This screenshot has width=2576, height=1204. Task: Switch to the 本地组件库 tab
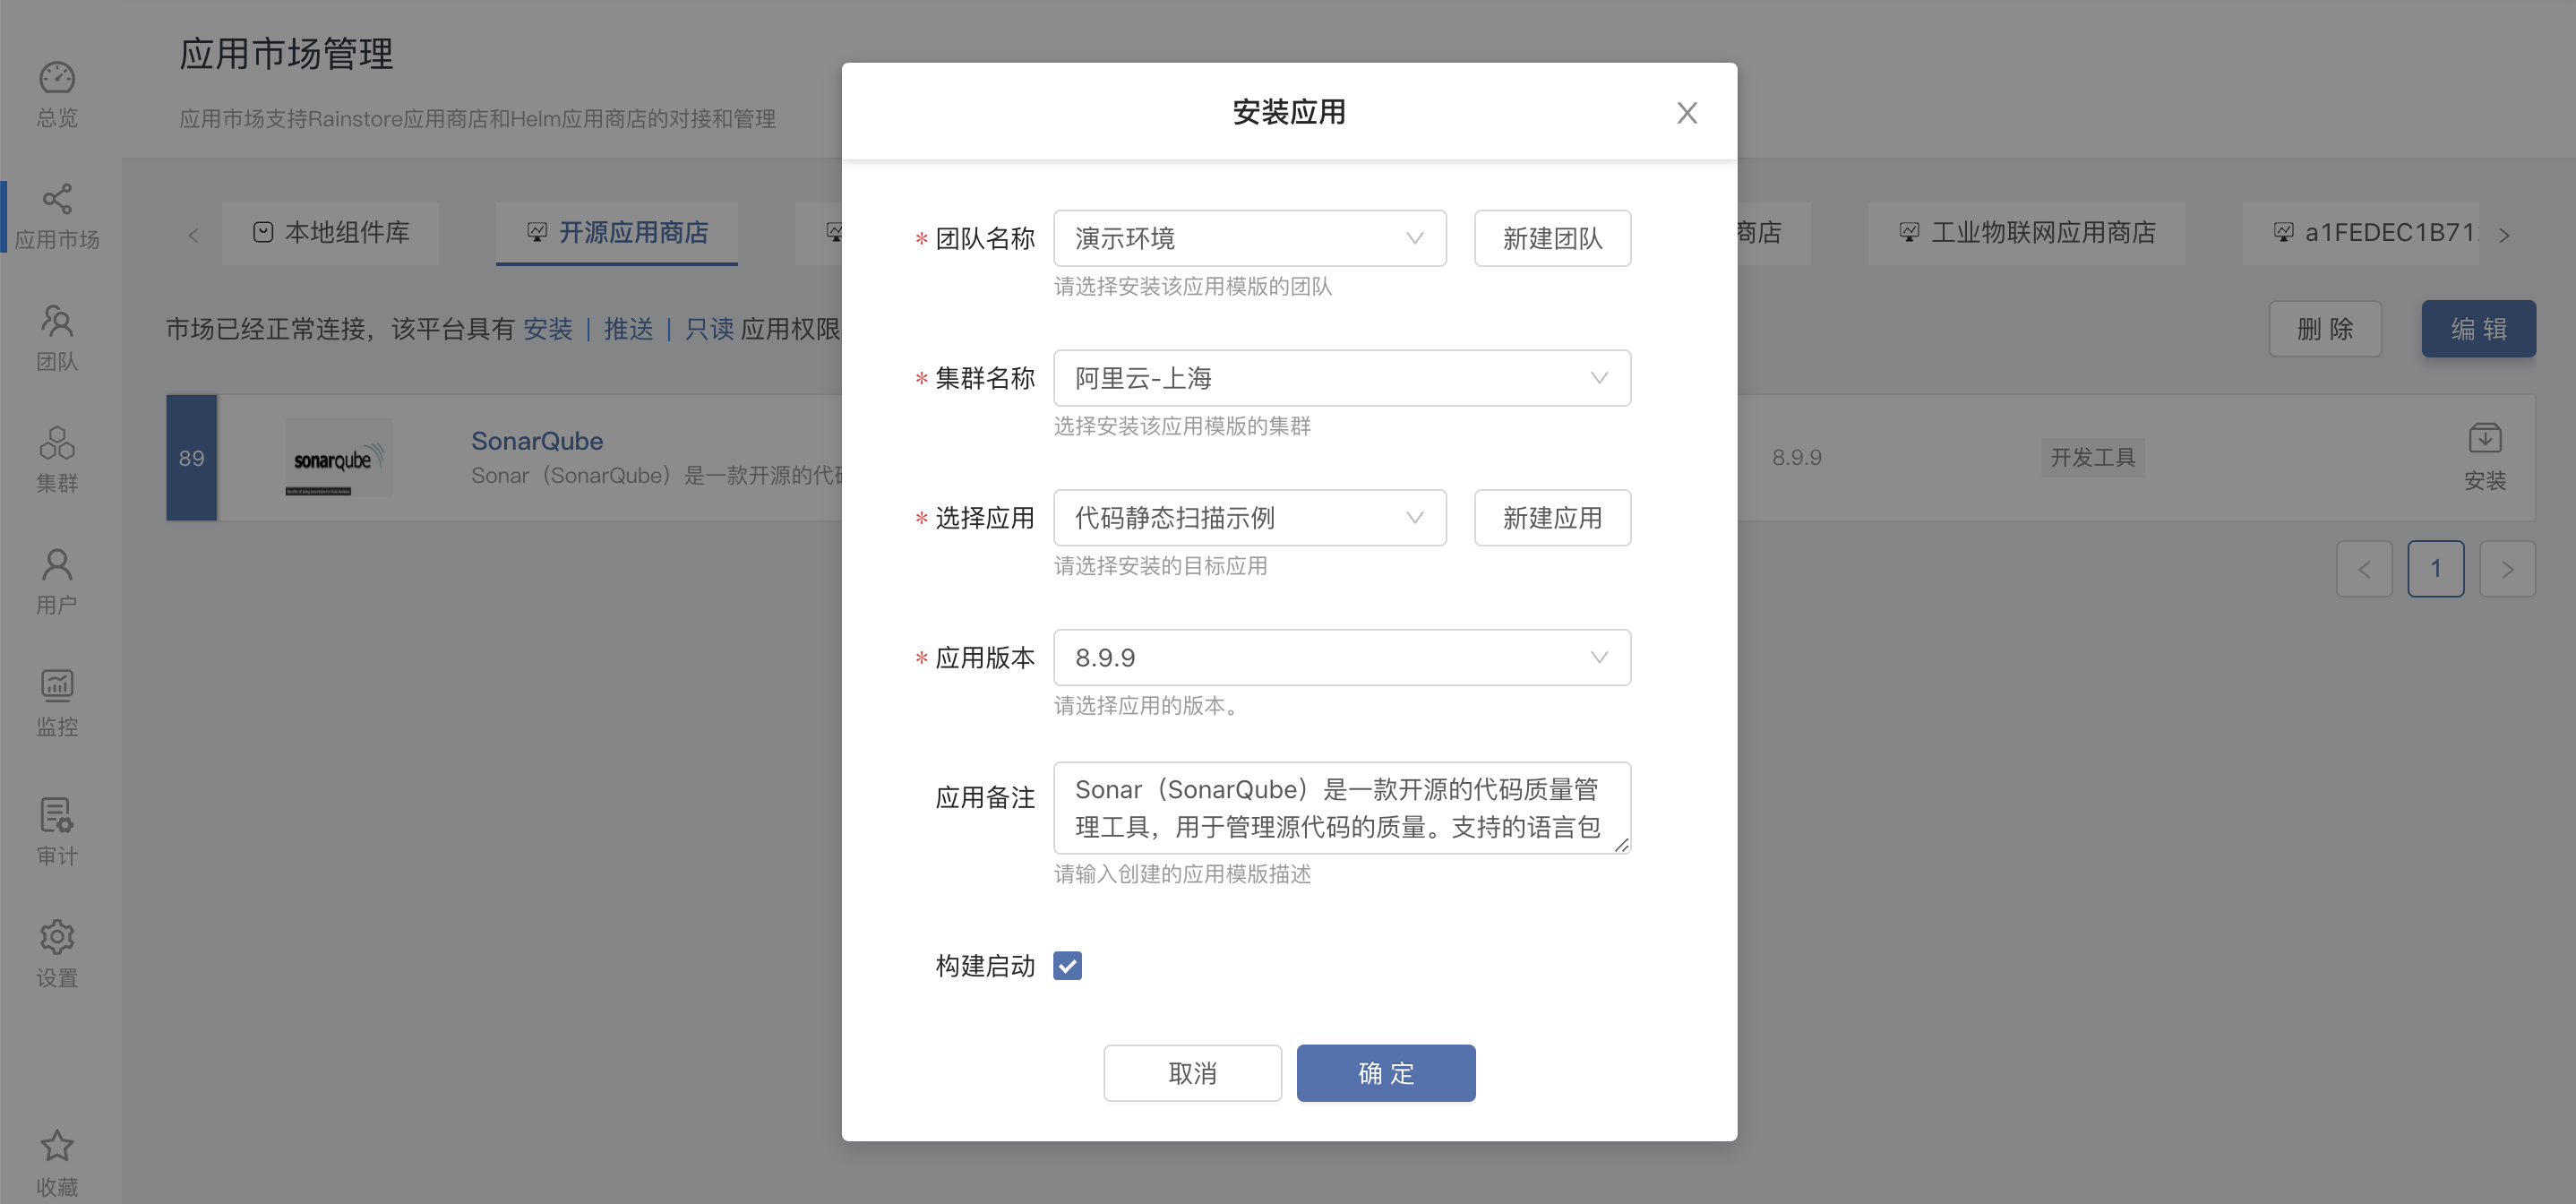point(330,233)
